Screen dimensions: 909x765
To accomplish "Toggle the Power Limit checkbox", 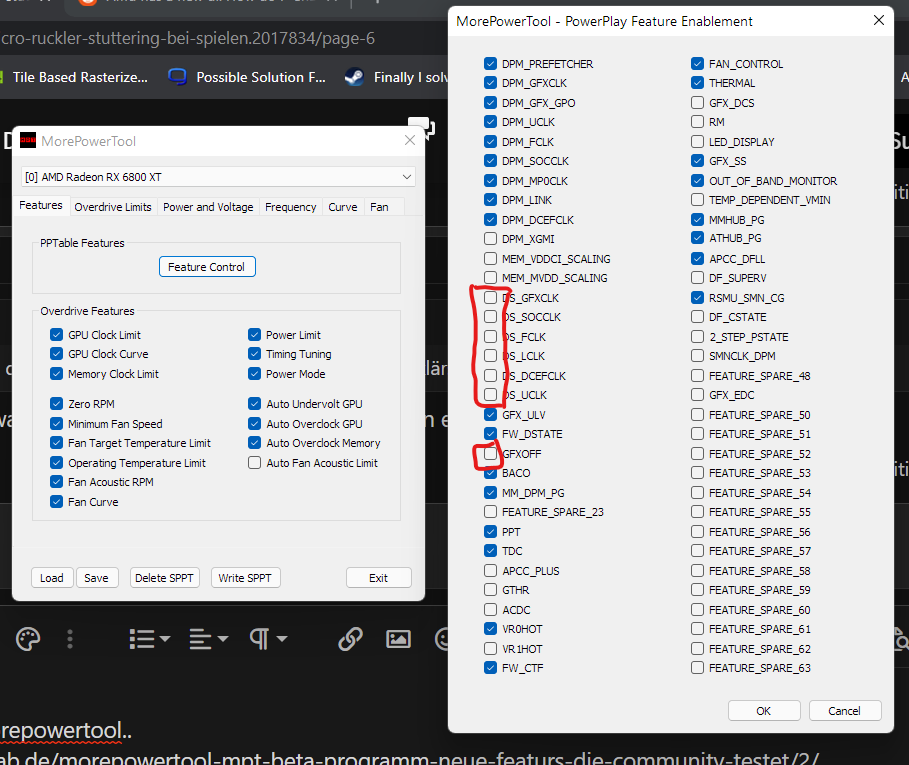I will (x=254, y=334).
